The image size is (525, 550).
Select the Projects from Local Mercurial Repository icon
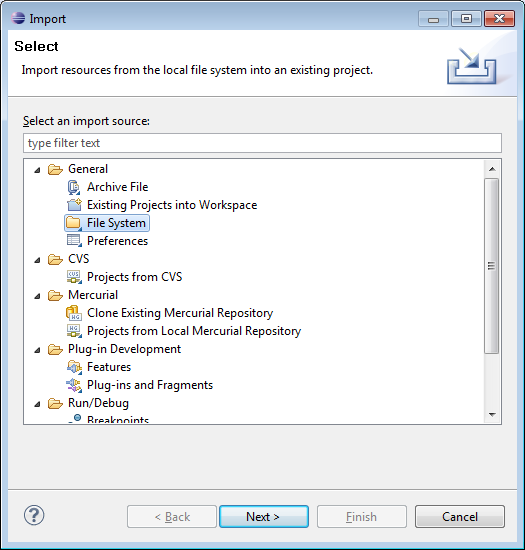74,331
